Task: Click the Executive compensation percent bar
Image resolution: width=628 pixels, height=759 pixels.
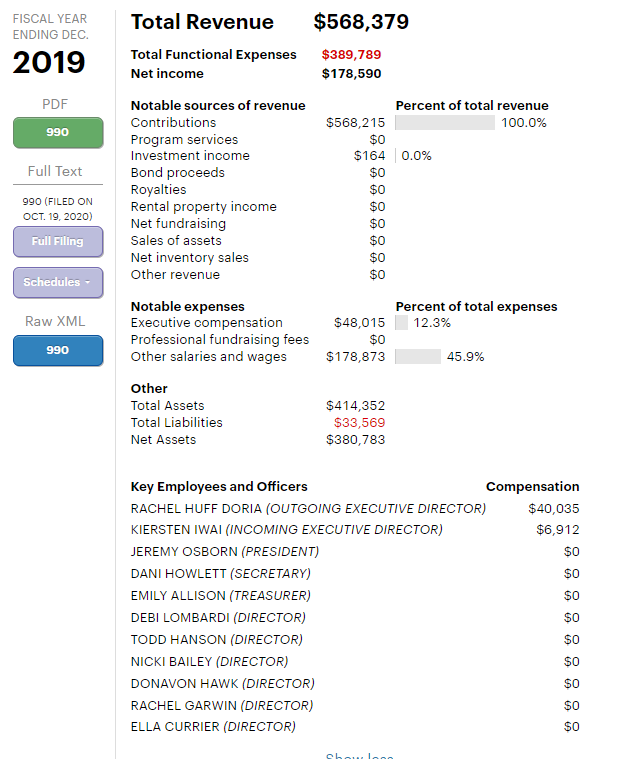Action: [x=402, y=323]
